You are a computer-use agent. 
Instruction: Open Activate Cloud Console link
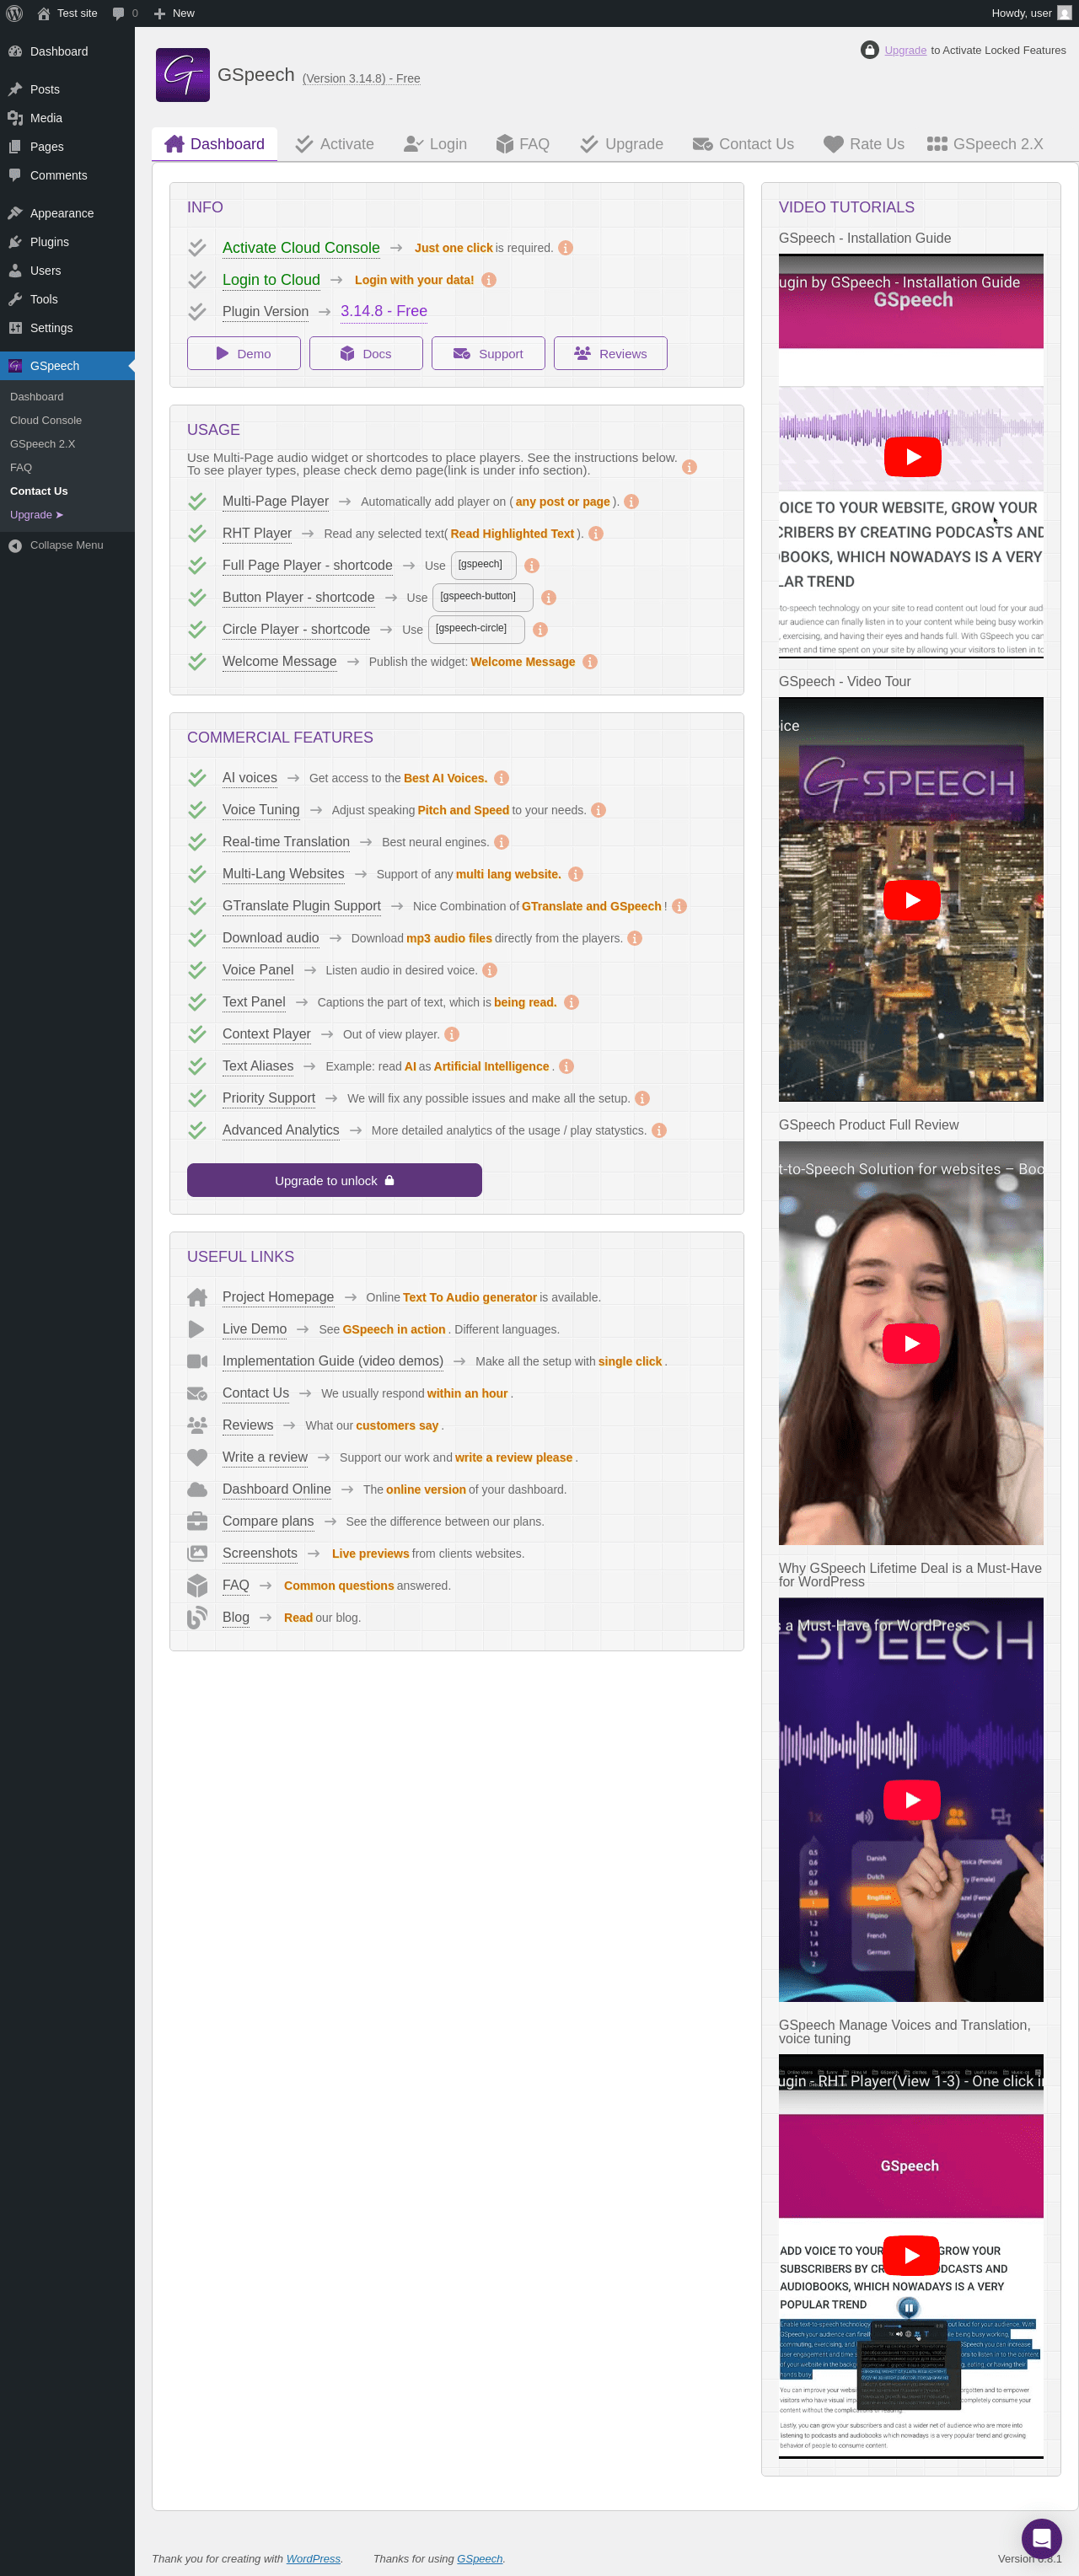301,248
